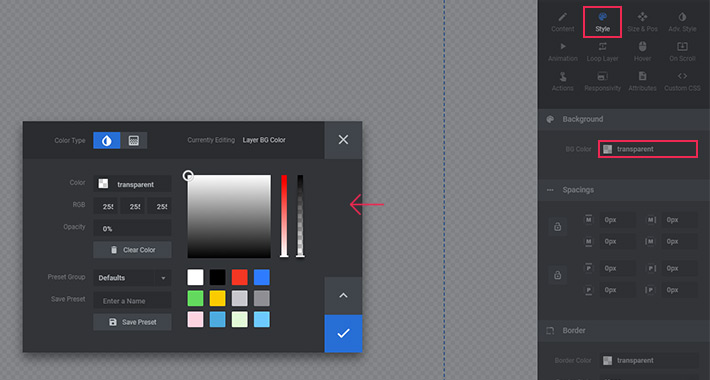Close the color picker dialog

point(343,140)
